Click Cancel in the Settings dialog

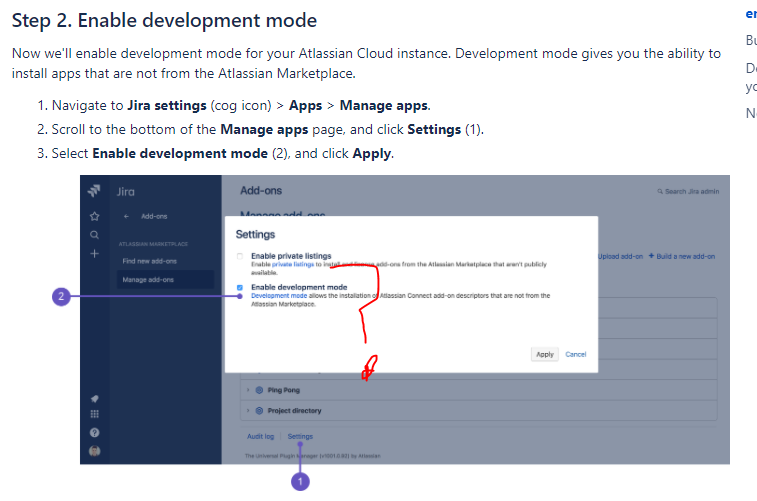pos(575,354)
